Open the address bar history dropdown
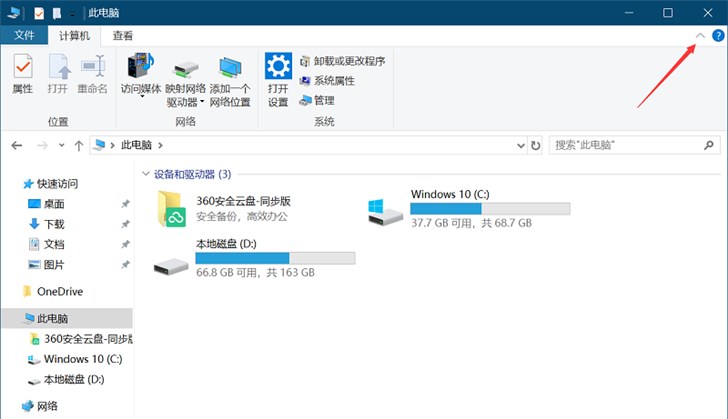 point(518,146)
